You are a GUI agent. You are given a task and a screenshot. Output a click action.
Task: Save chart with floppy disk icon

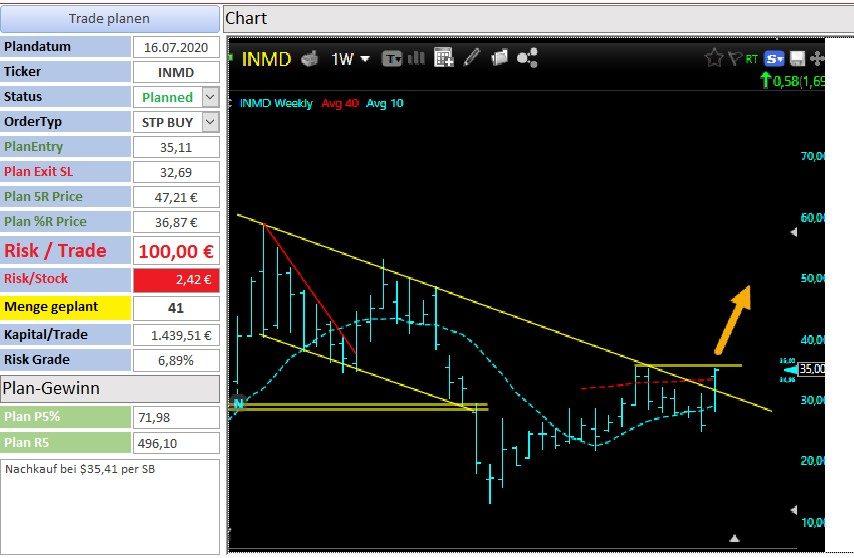tap(797, 58)
